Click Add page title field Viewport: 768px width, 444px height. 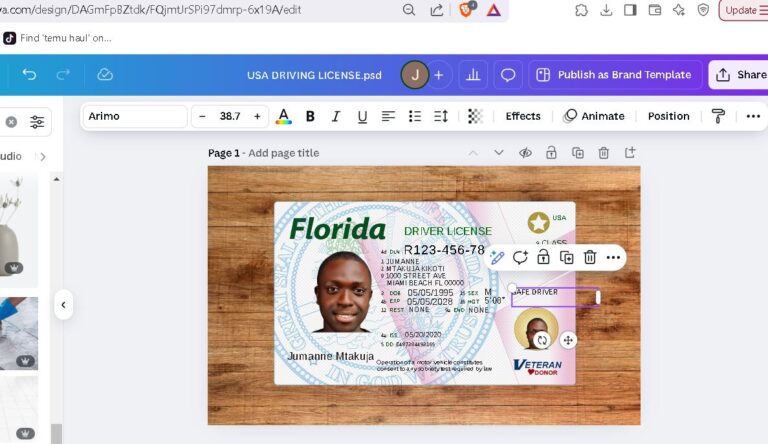click(284, 153)
